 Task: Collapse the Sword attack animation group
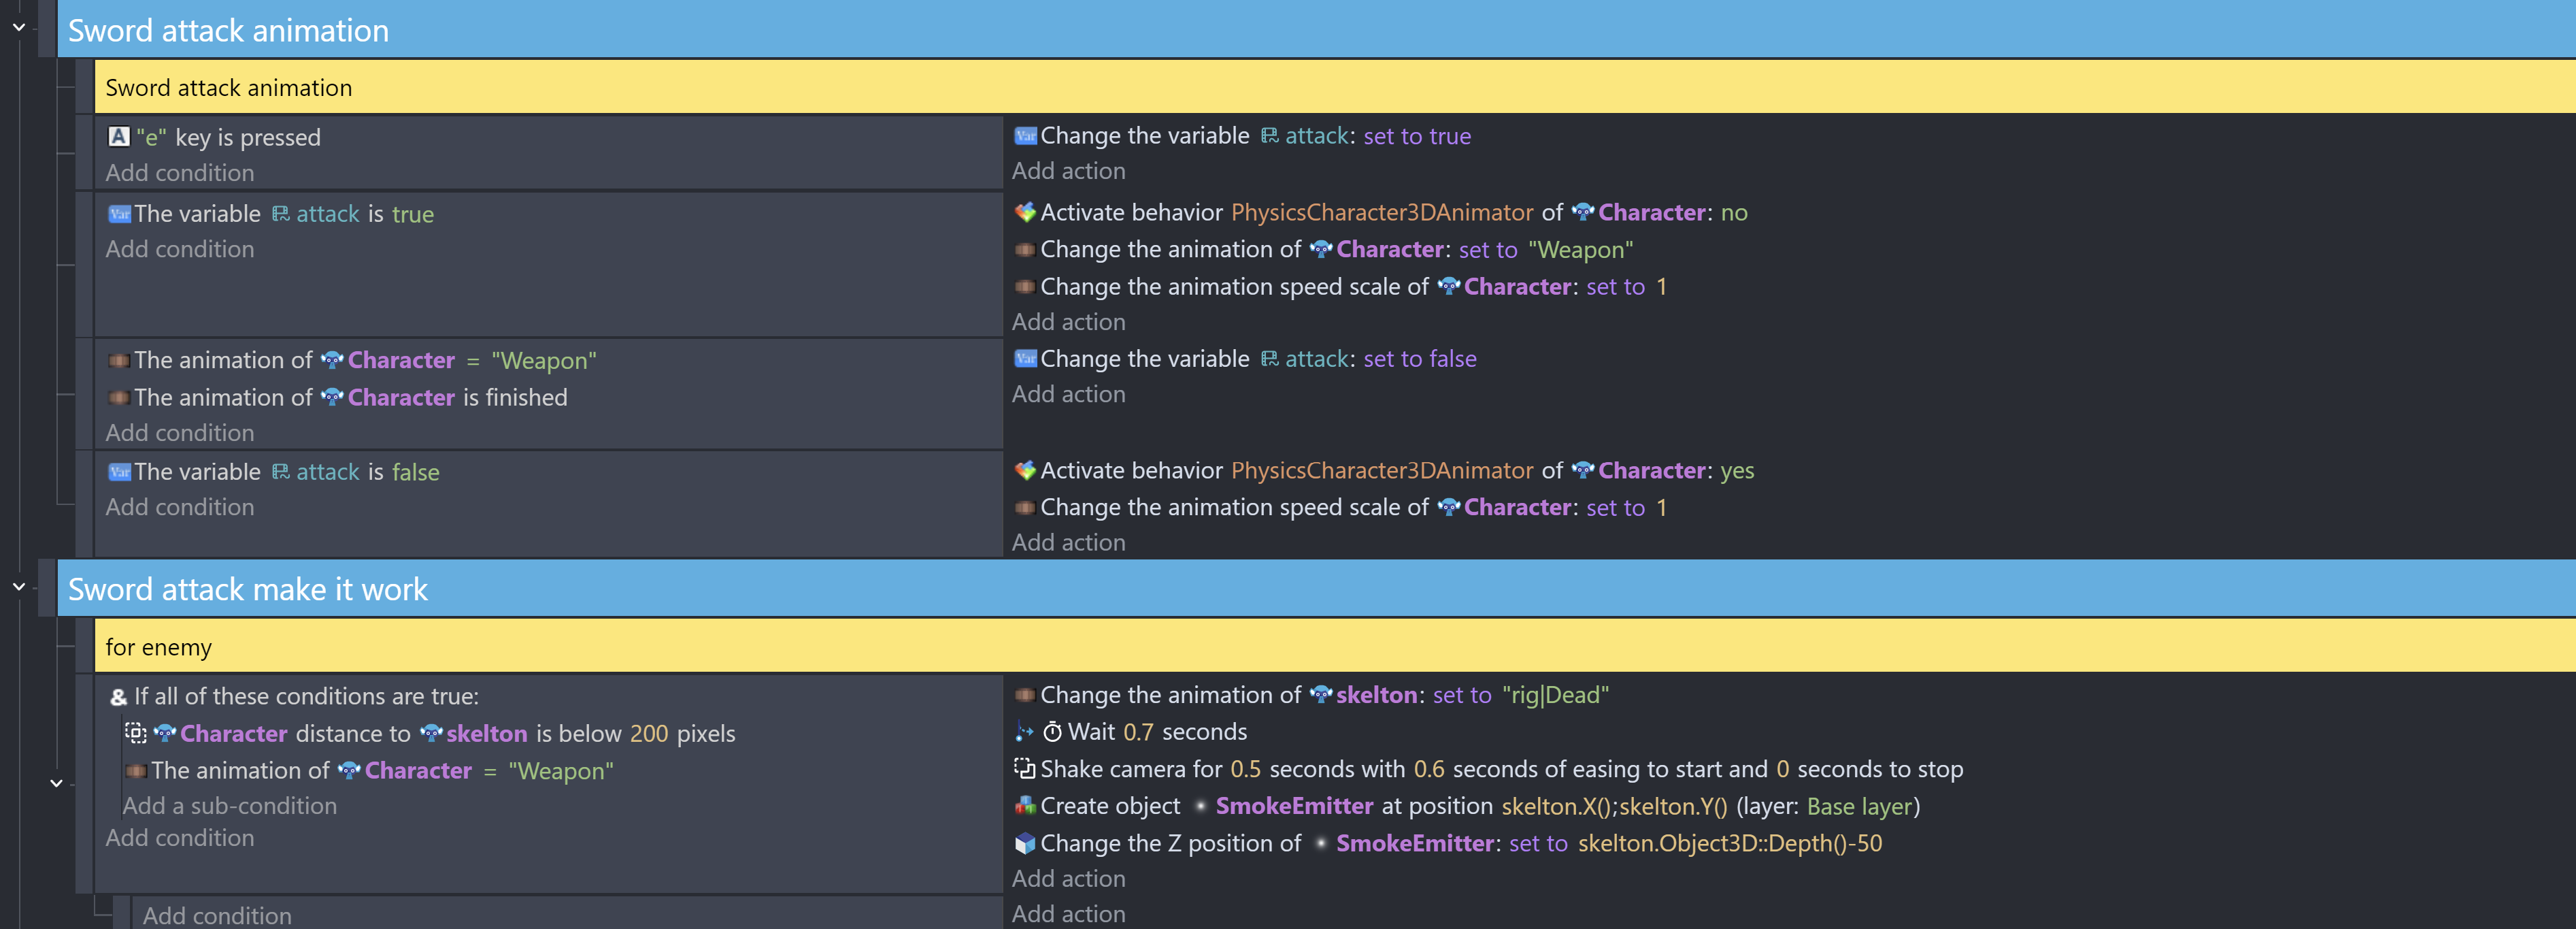(19, 28)
